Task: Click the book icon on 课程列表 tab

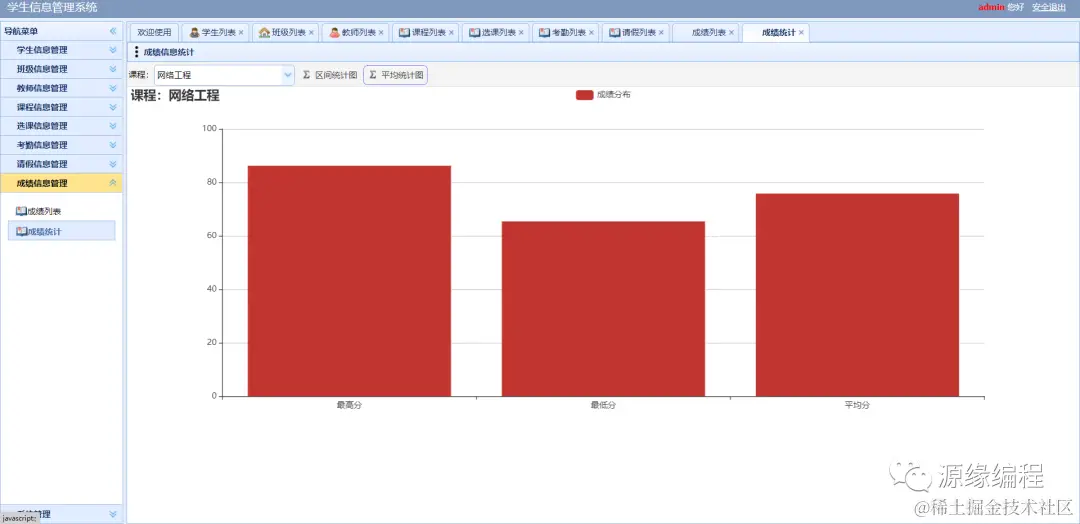Action: pyautogui.click(x=404, y=32)
